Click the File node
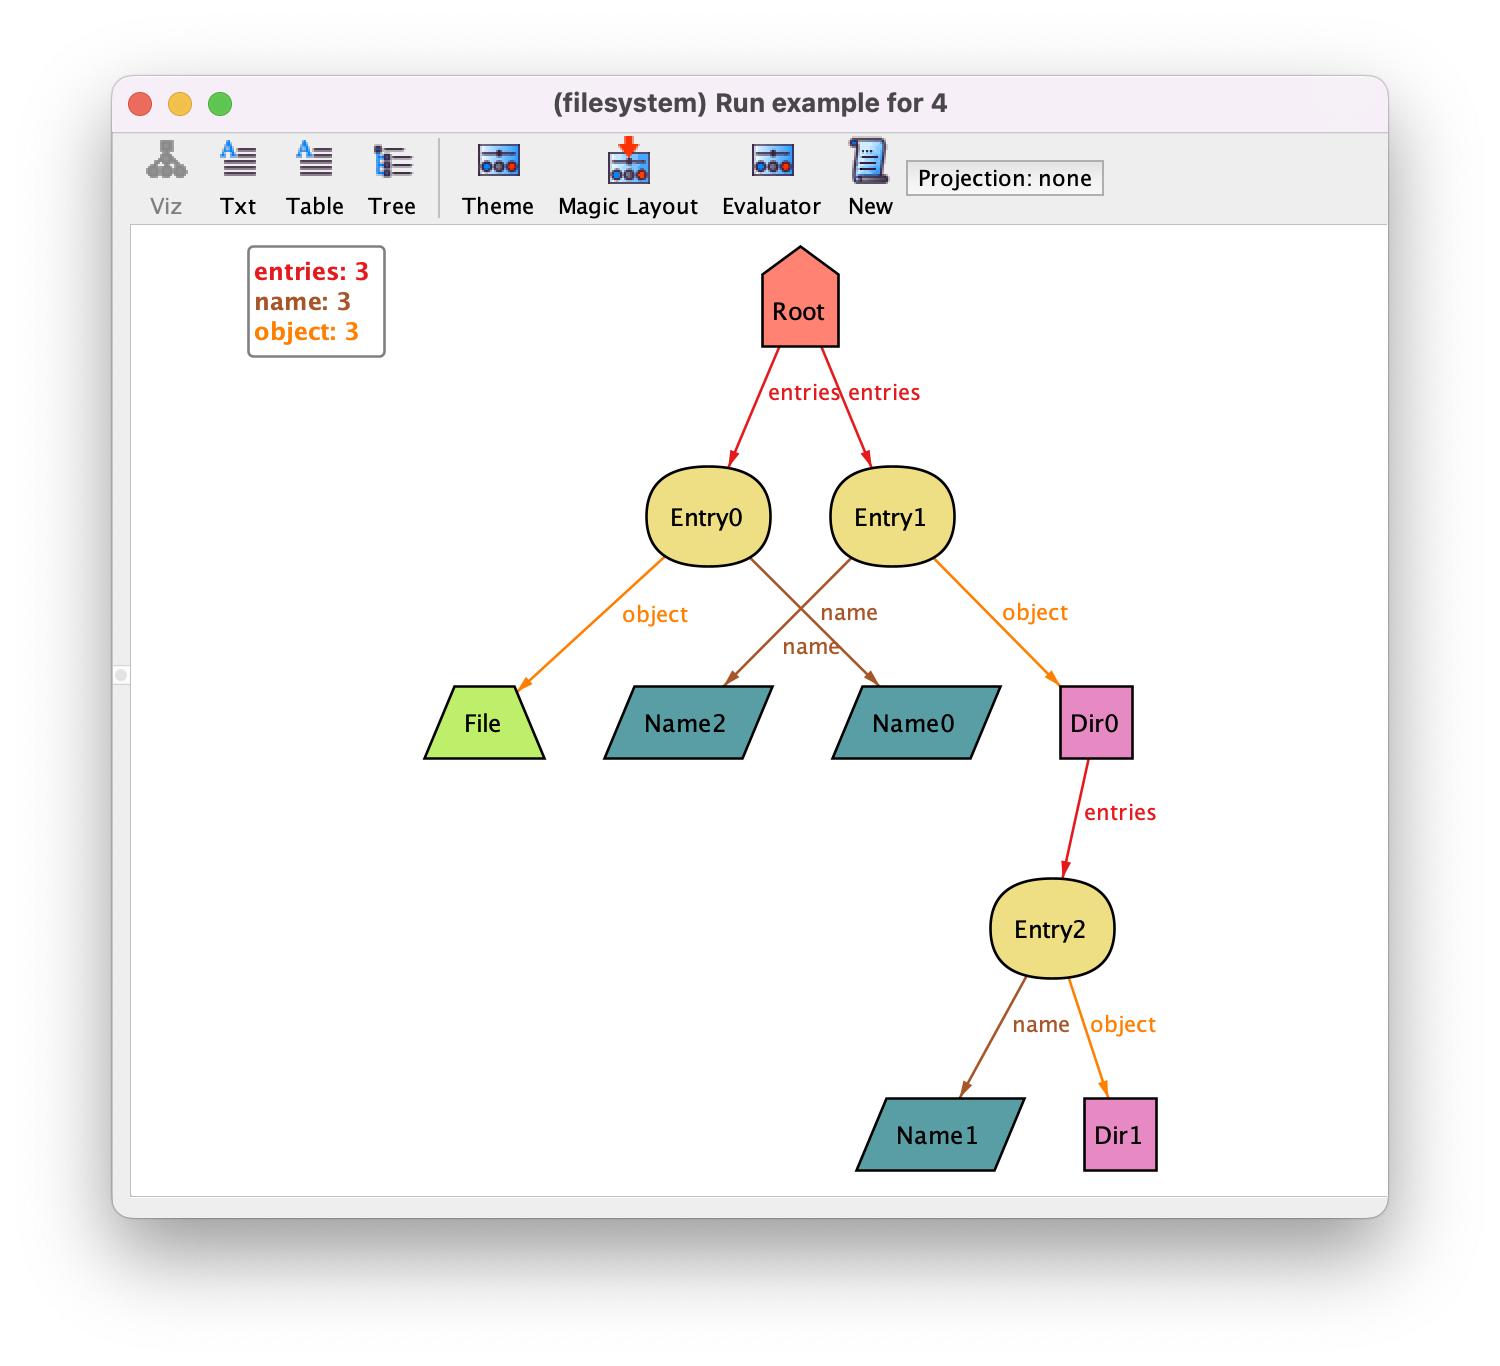This screenshot has width=1500, height=1366. [484, 723]
